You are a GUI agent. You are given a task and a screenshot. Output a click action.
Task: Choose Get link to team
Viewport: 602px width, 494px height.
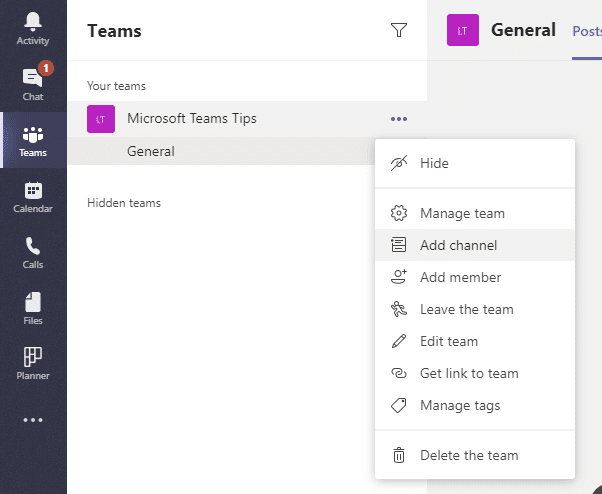[x=475, y=373]
